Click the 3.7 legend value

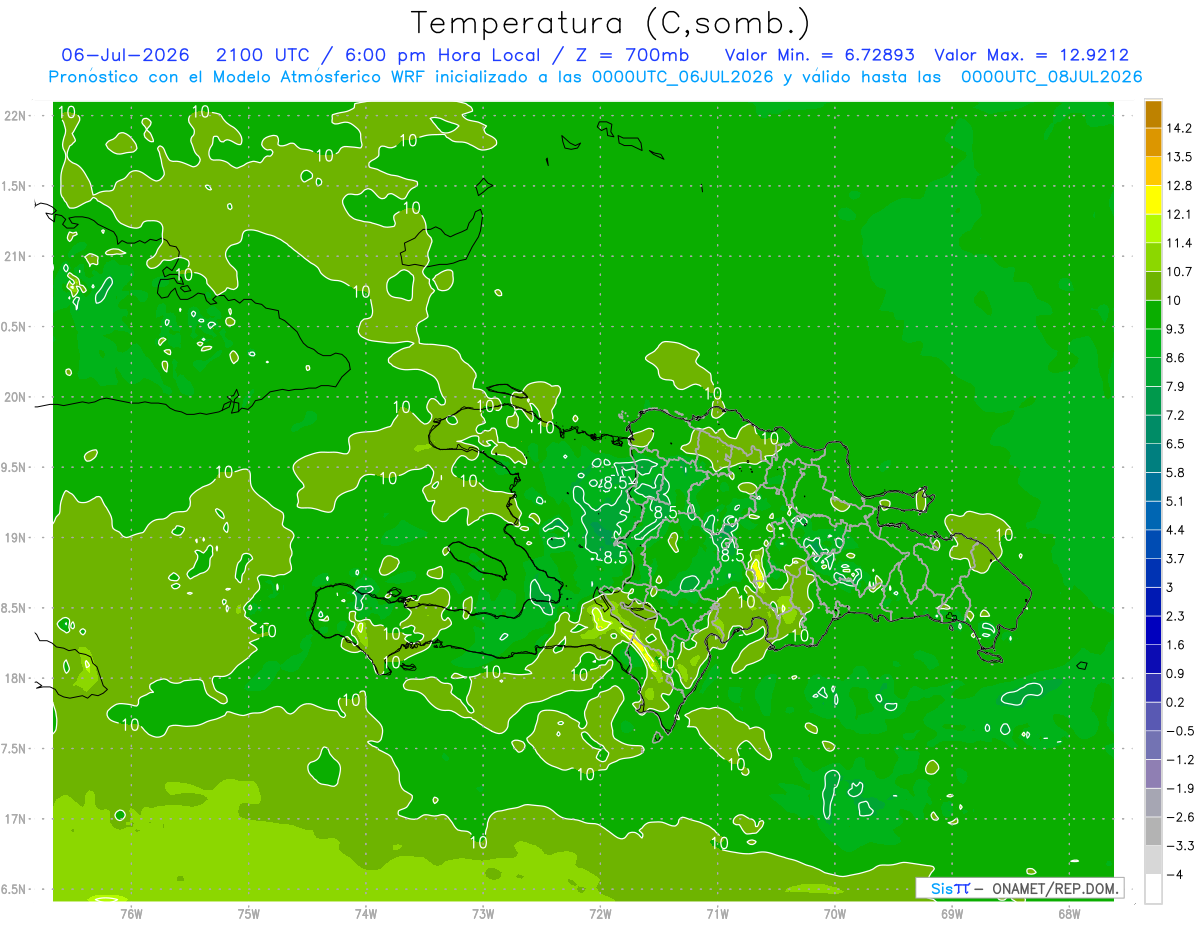coord(1176,559)
